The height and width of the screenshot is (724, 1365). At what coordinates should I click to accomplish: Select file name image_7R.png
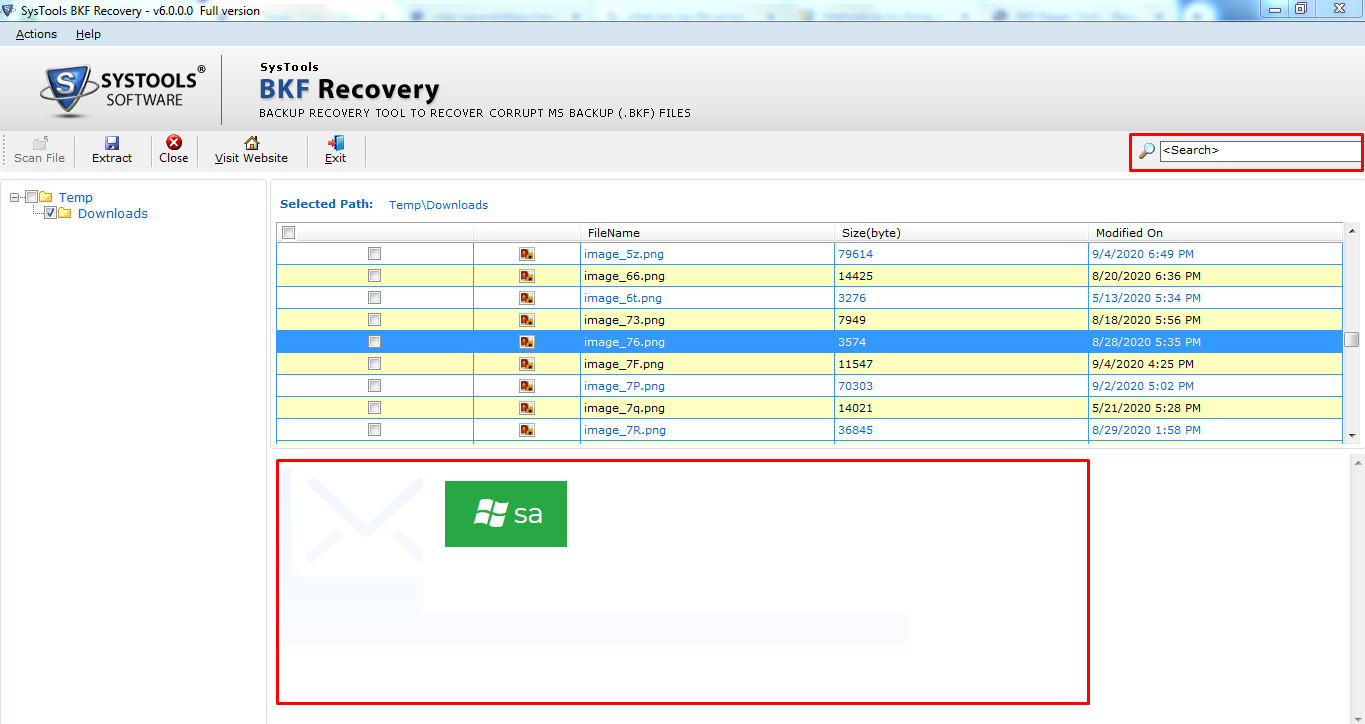(625, 430)
